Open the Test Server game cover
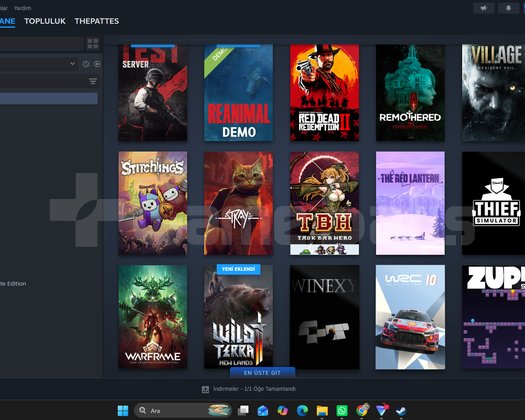The width and height of the screenshot is (525, 420). [153, 93]
